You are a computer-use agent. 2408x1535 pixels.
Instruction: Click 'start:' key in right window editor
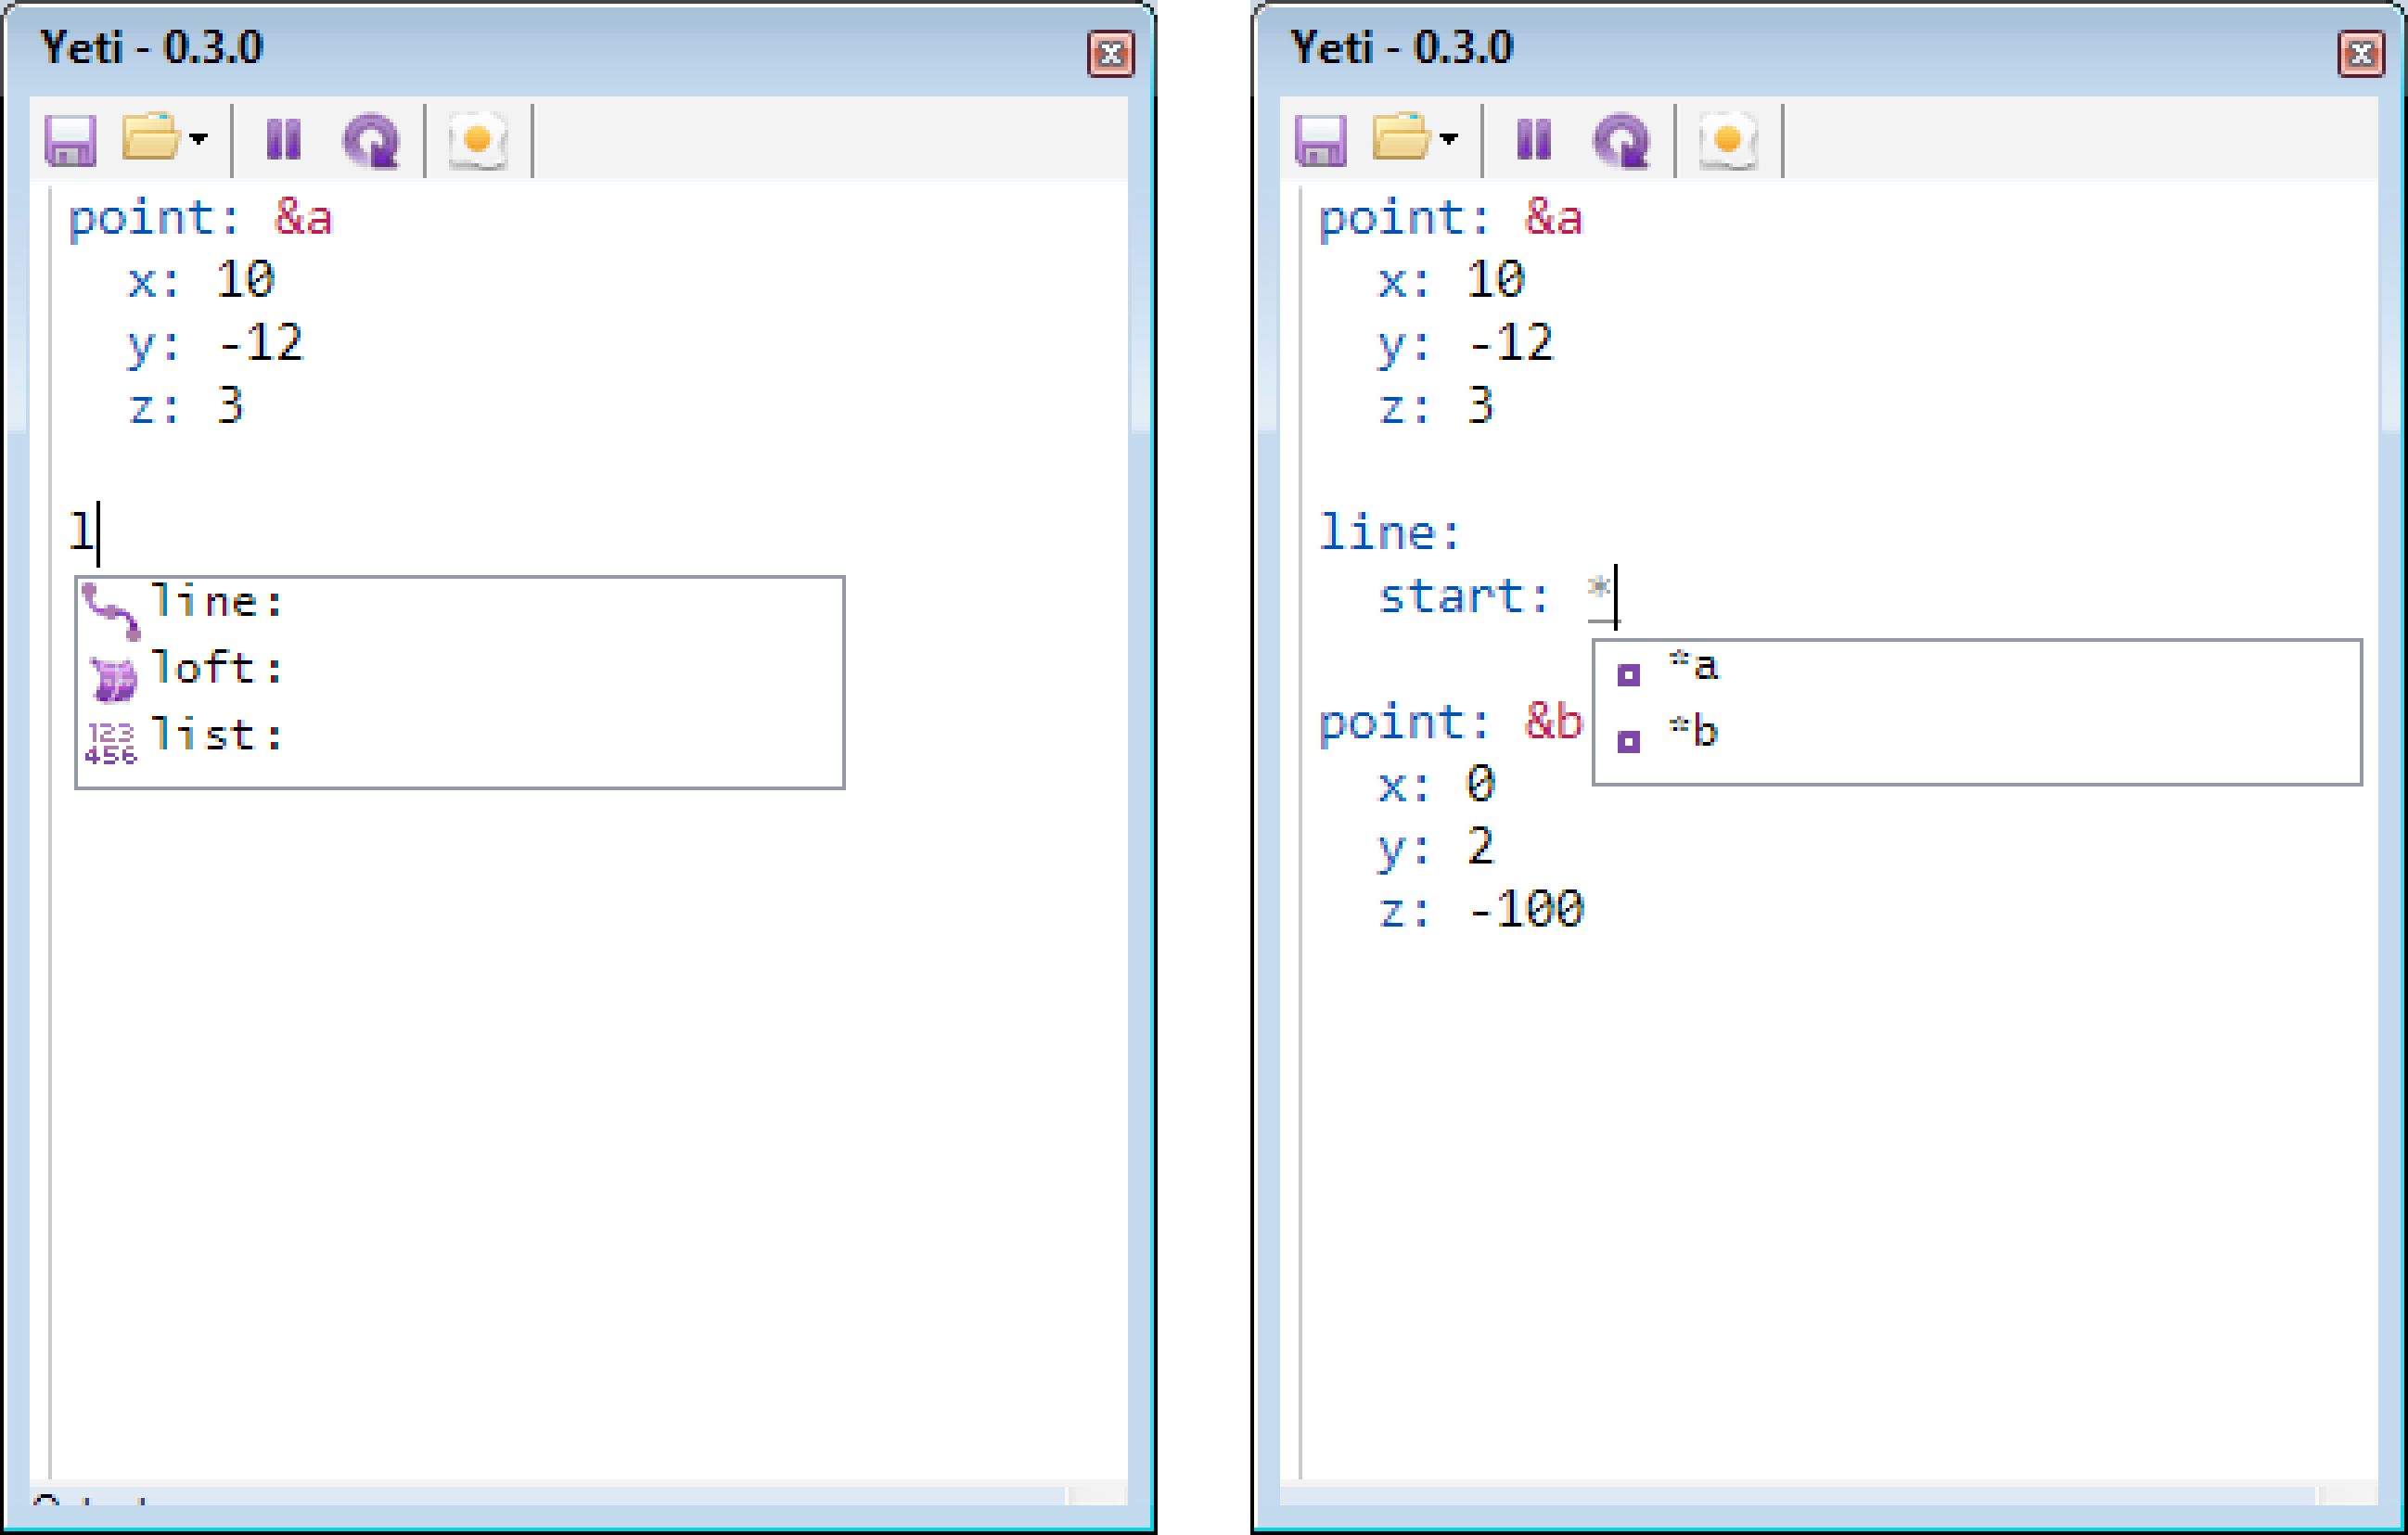click(x=1464, y=596)
